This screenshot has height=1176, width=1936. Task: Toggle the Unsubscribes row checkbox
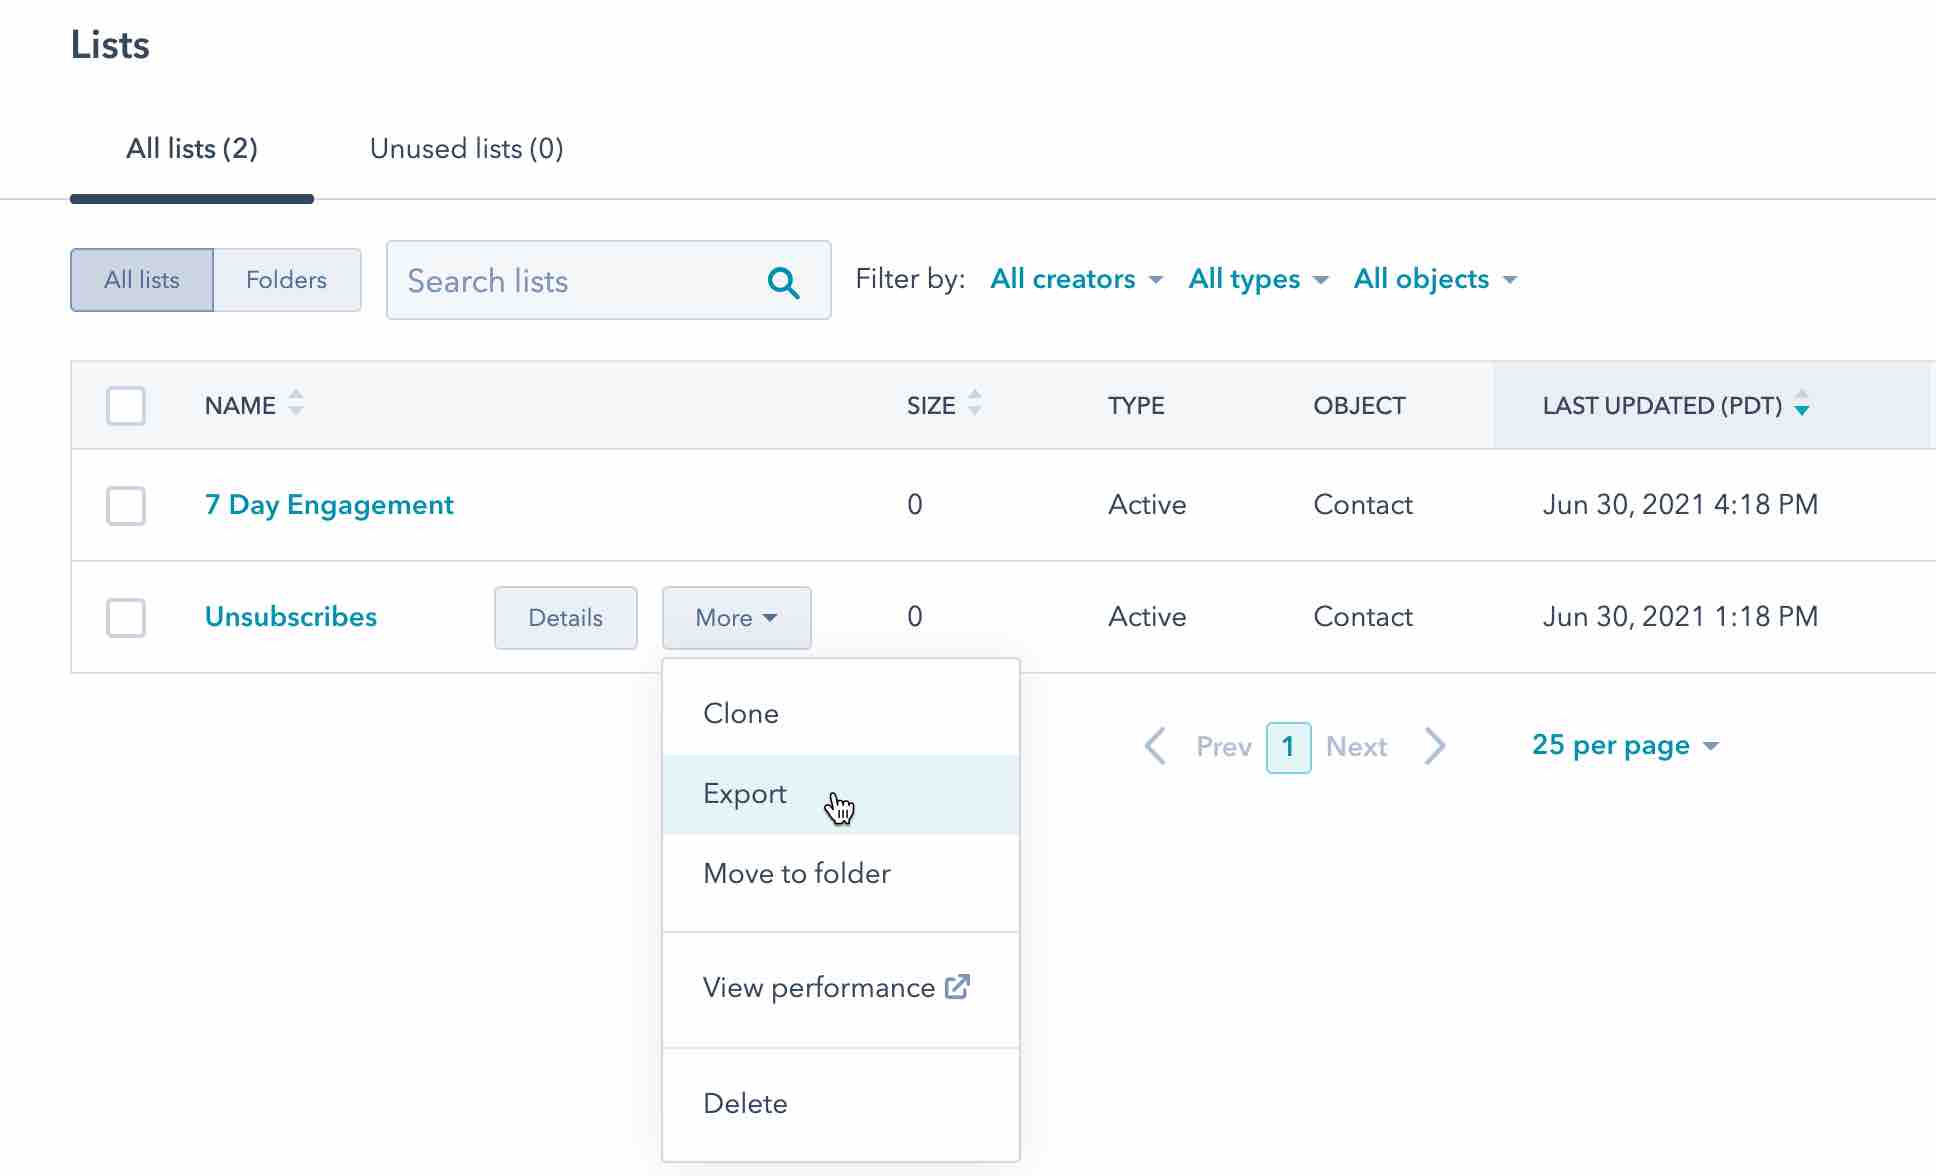pyautogui.click(x=124, y=617)
